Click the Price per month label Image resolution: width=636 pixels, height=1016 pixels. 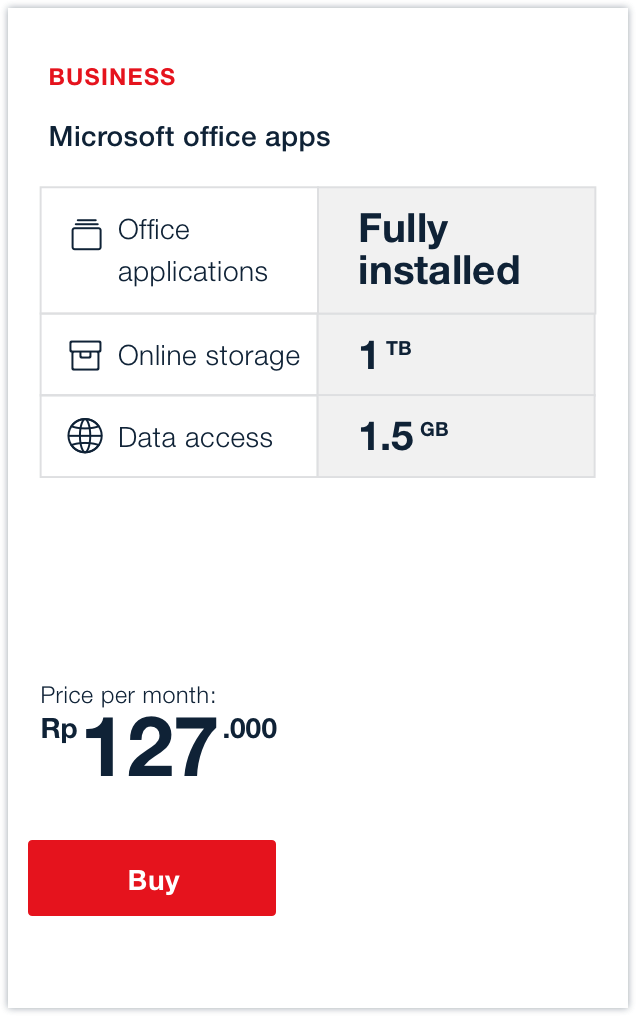(128, 695)
